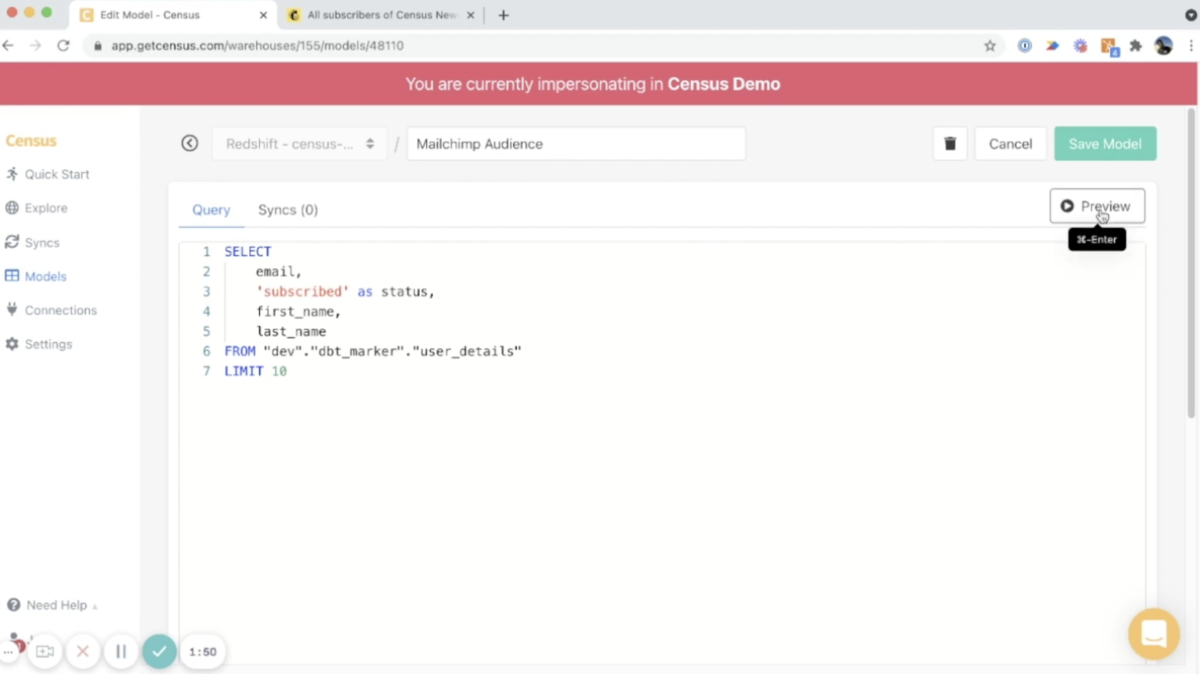The image size is (1200, 674).
Task: Click the Cancel button
Action: 1010,144
